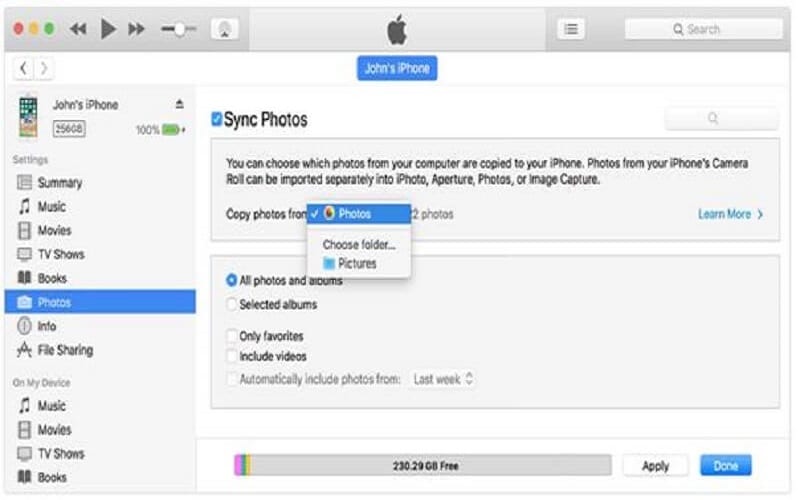Viewport: 800px width, 500px height.
Task: Adjust the volume slider
Action: tap(179, 29)
